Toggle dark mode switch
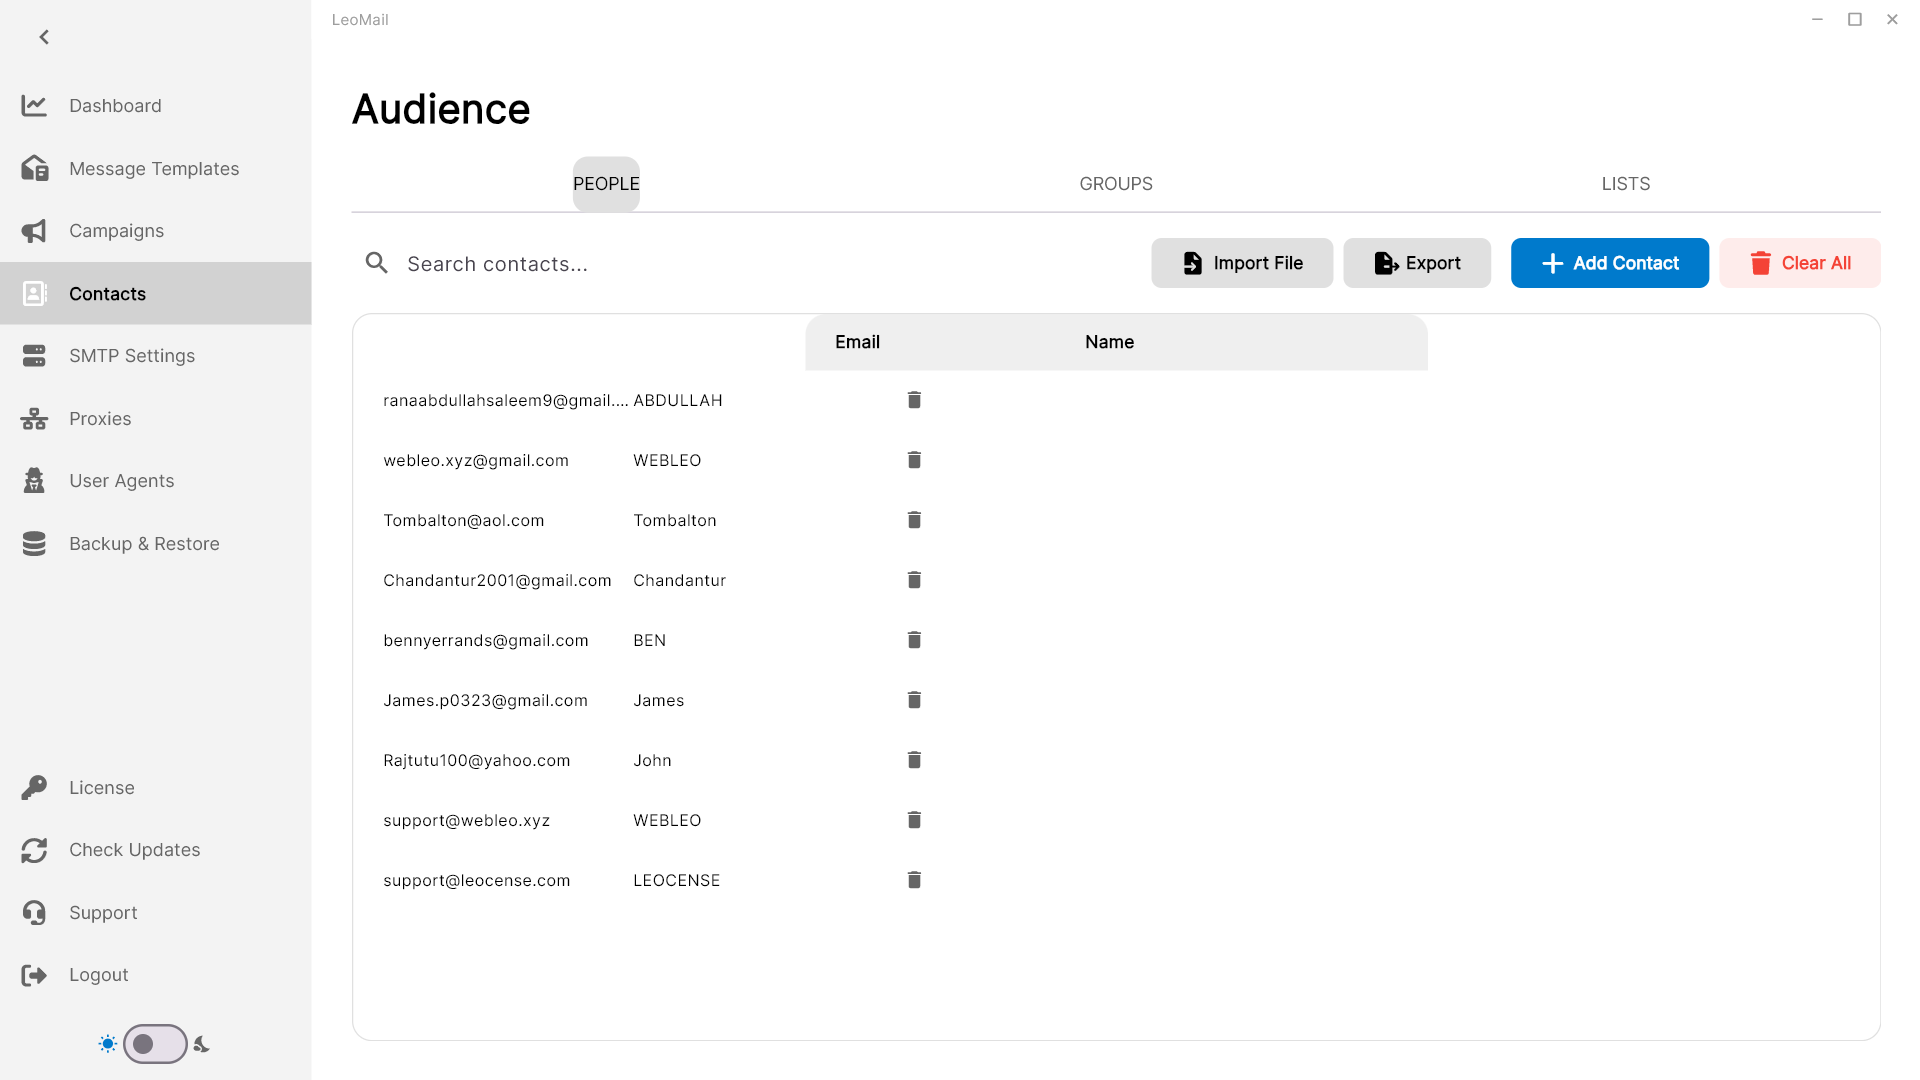 [155, 1044]
